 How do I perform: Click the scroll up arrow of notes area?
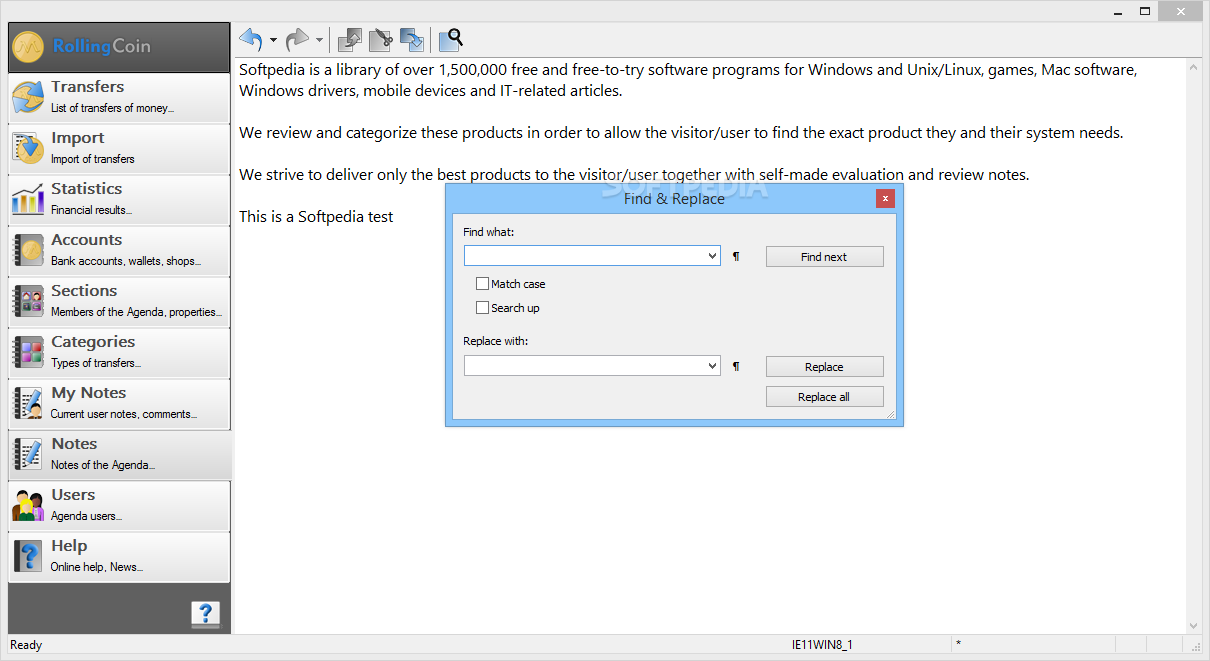pyautogui.click(x=1193, y=65)
